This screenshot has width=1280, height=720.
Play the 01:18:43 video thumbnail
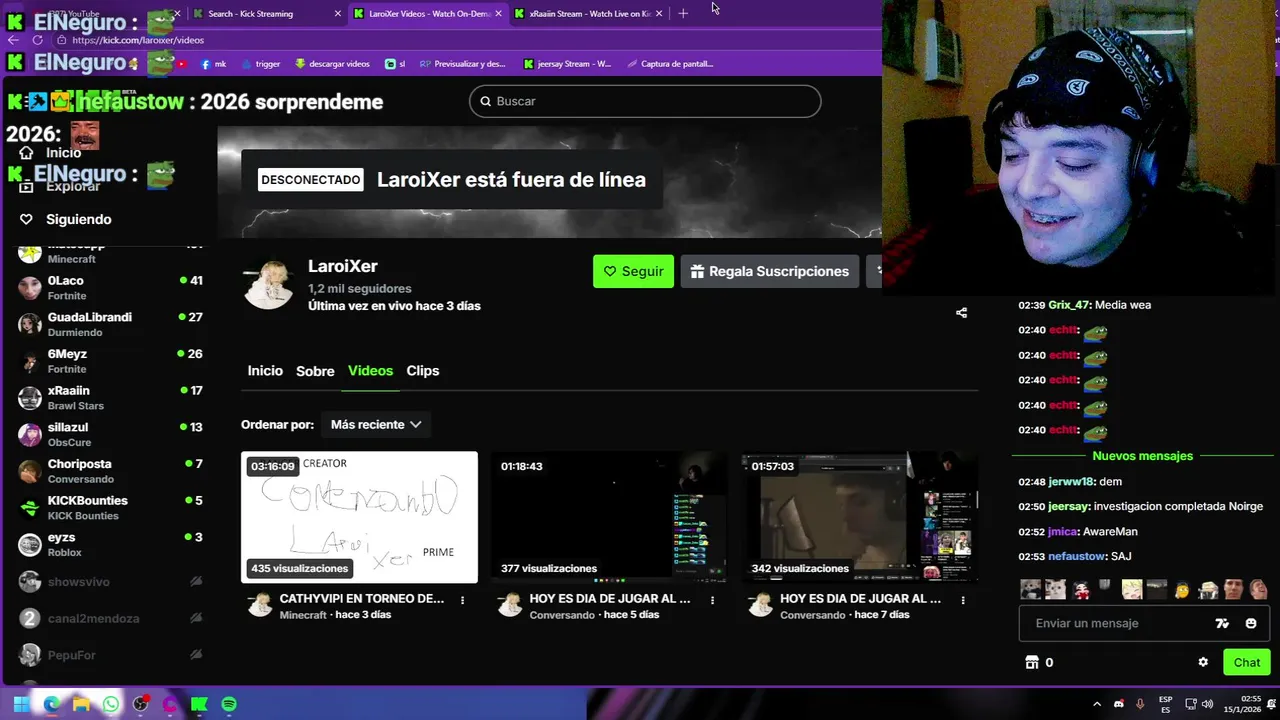pos(609,517)
